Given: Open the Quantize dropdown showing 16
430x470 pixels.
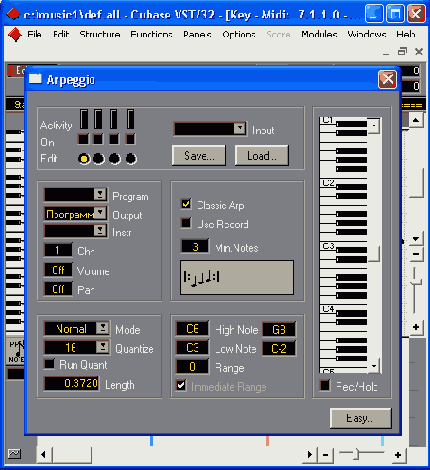Looking at the screenshot, I should (103, 347).
